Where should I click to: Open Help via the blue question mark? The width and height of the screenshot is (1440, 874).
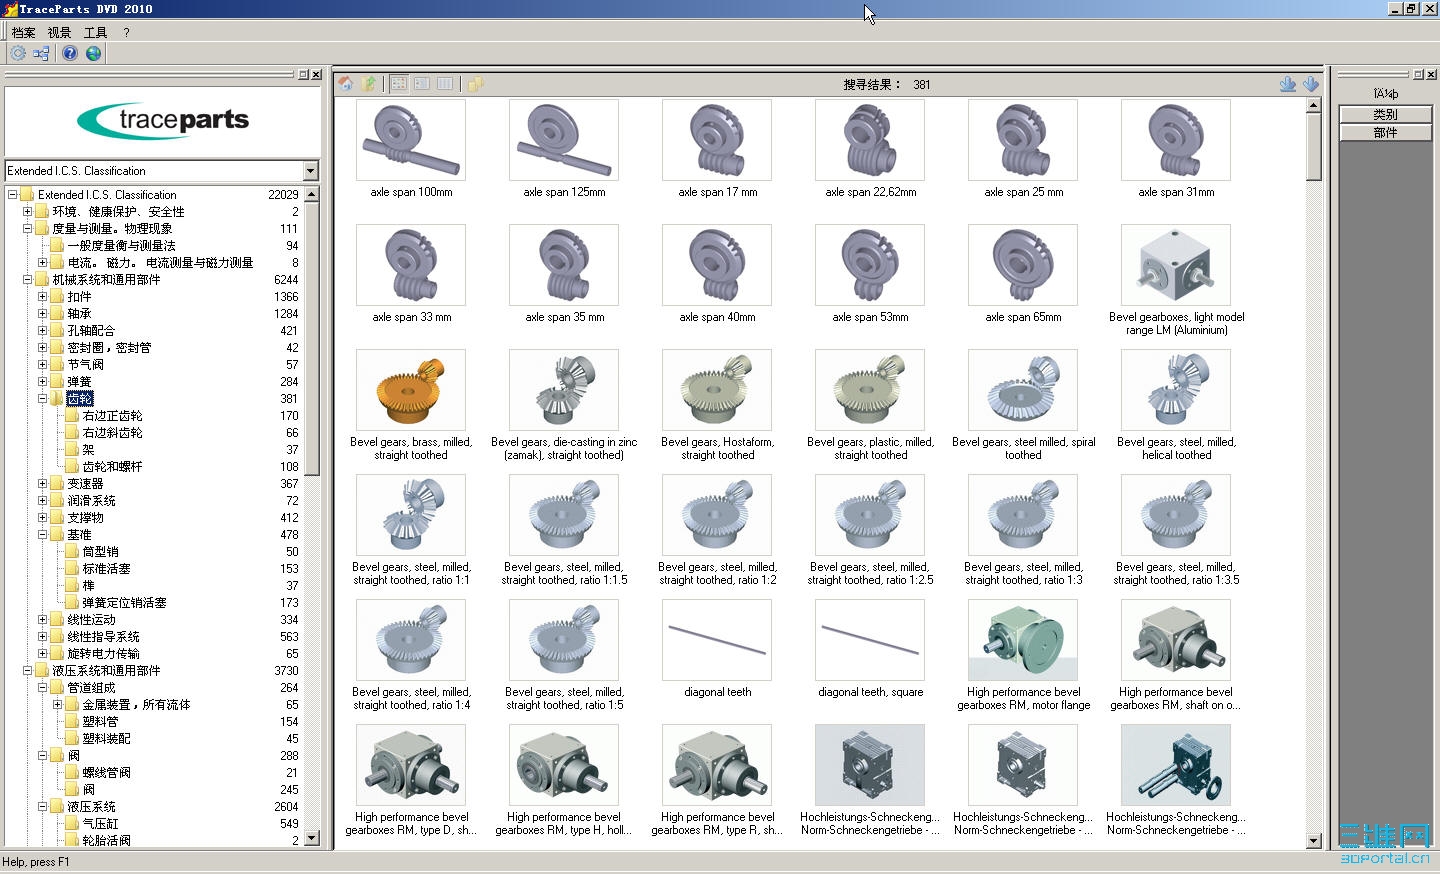point(70,53)
